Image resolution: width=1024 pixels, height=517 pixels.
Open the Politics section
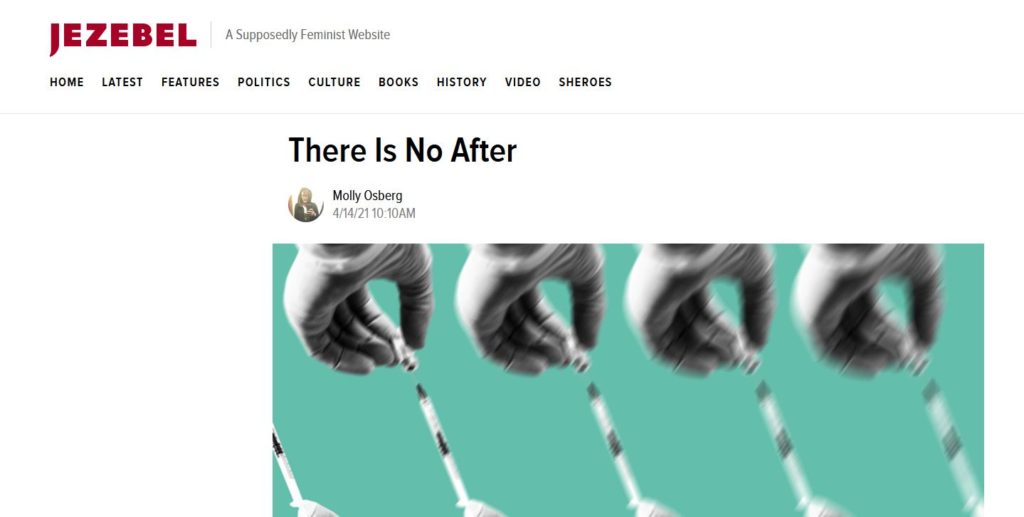pyautogui.click(x=264, y=82)
